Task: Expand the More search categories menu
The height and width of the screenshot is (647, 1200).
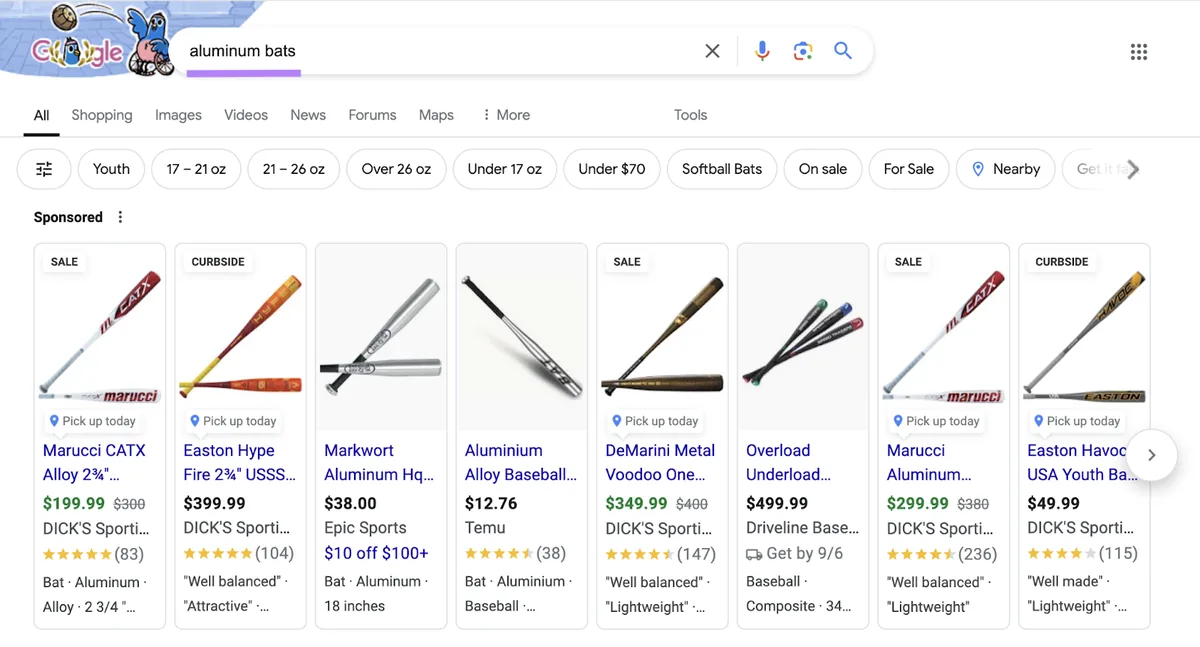Action: 506,115
